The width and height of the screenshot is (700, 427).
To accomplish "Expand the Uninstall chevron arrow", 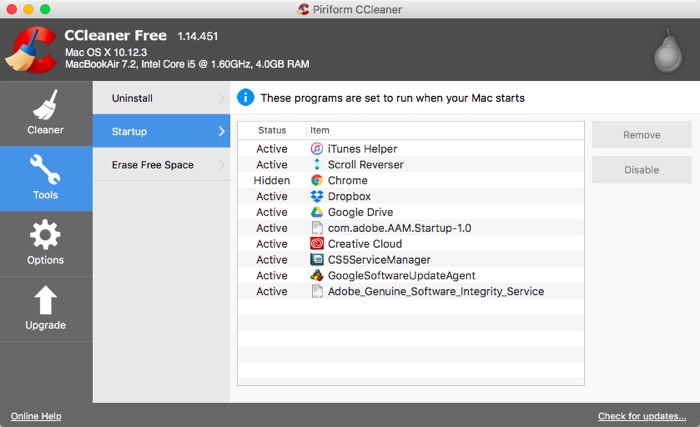I will (x=221, y=98).
